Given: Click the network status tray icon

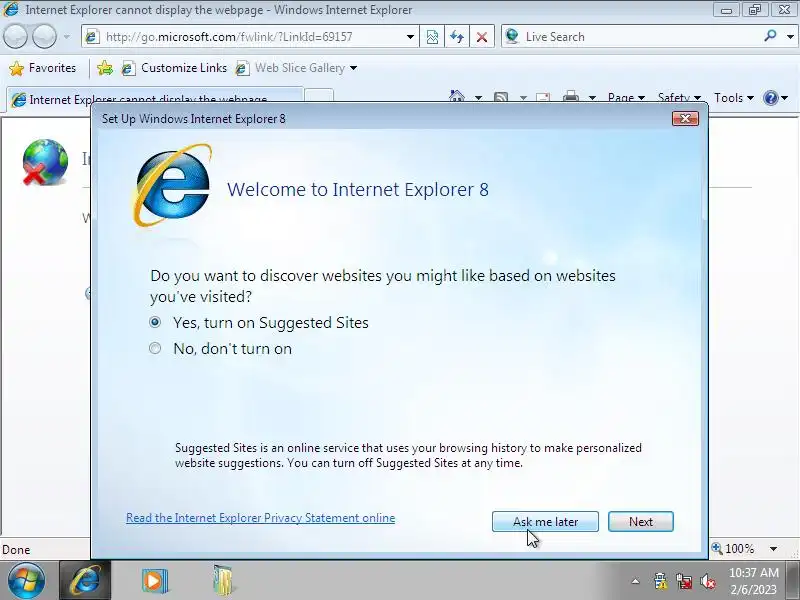Looking at the screenshot, I should coord(684,581).
